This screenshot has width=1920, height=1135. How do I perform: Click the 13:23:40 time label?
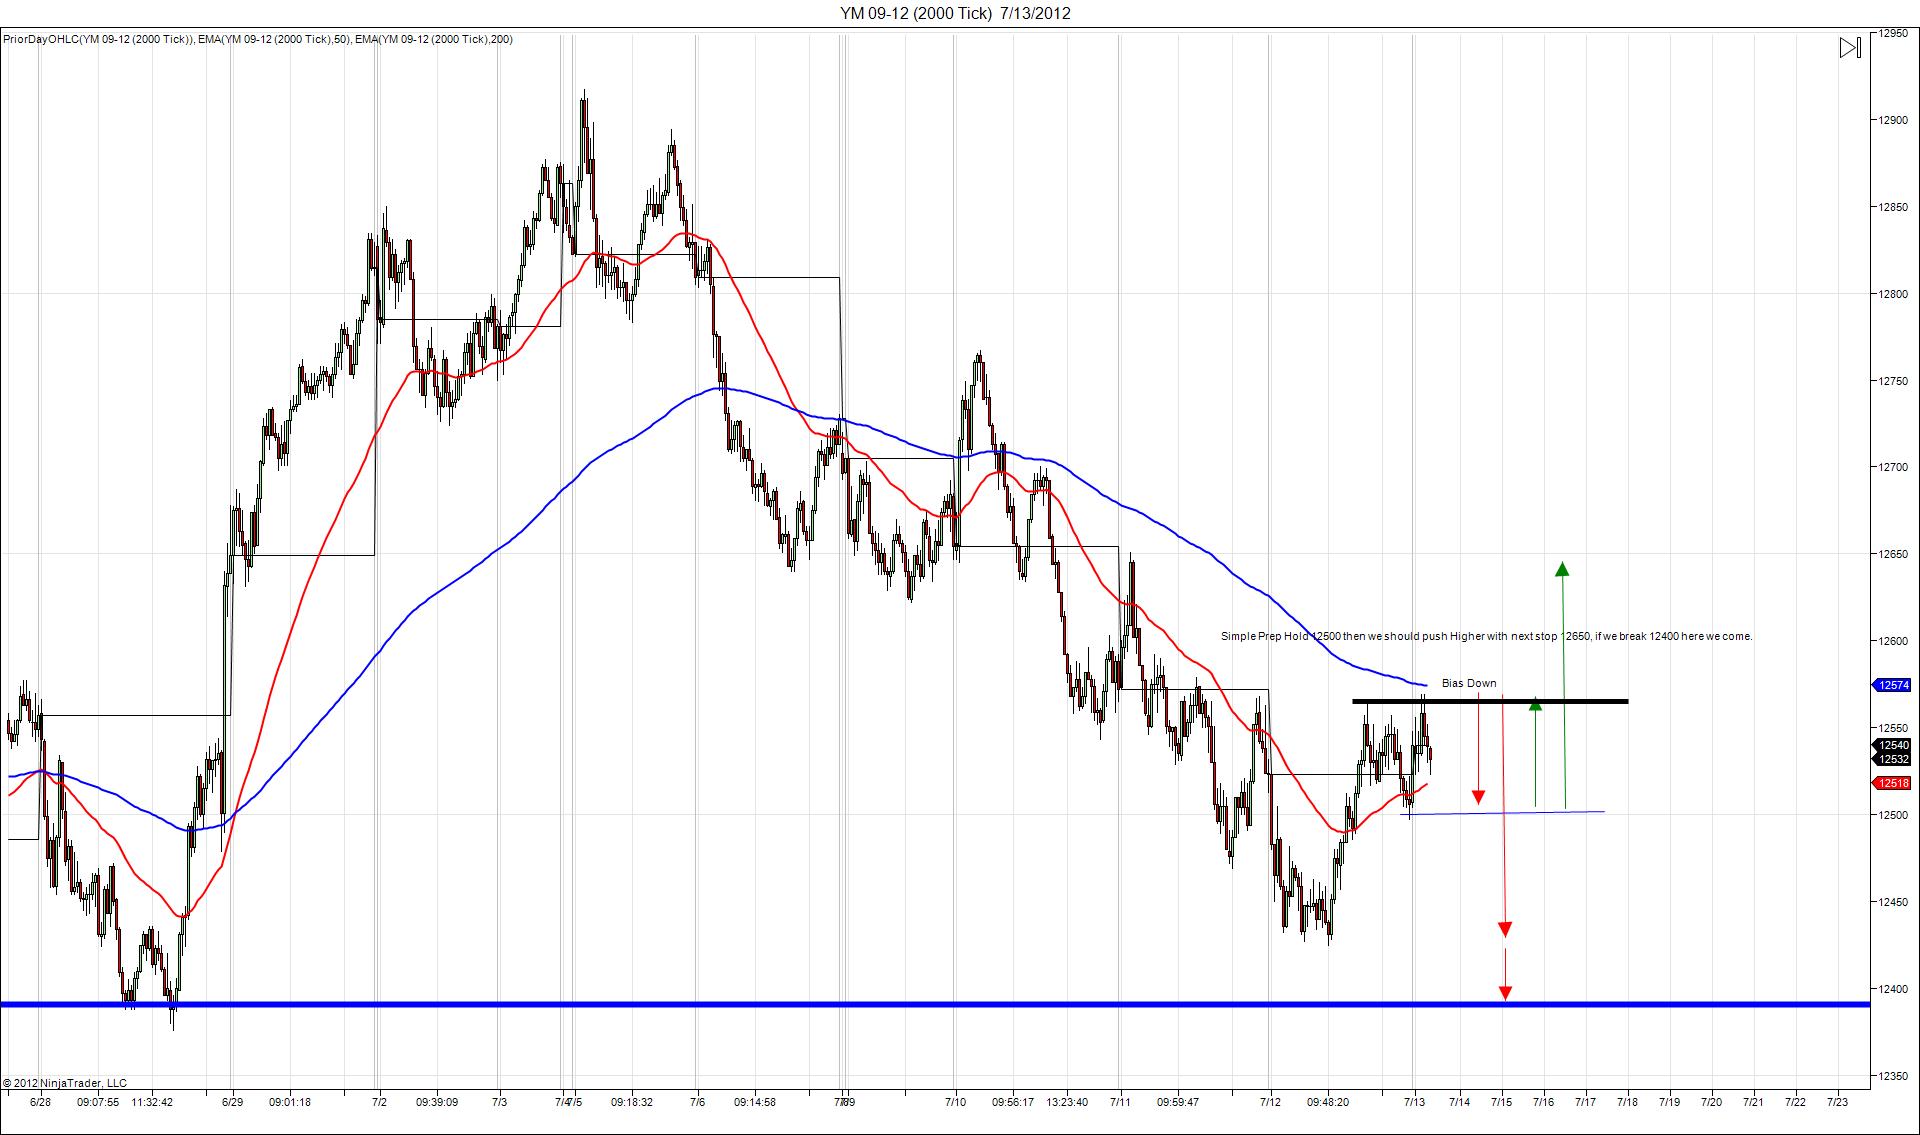[x=1066, y=1102]
